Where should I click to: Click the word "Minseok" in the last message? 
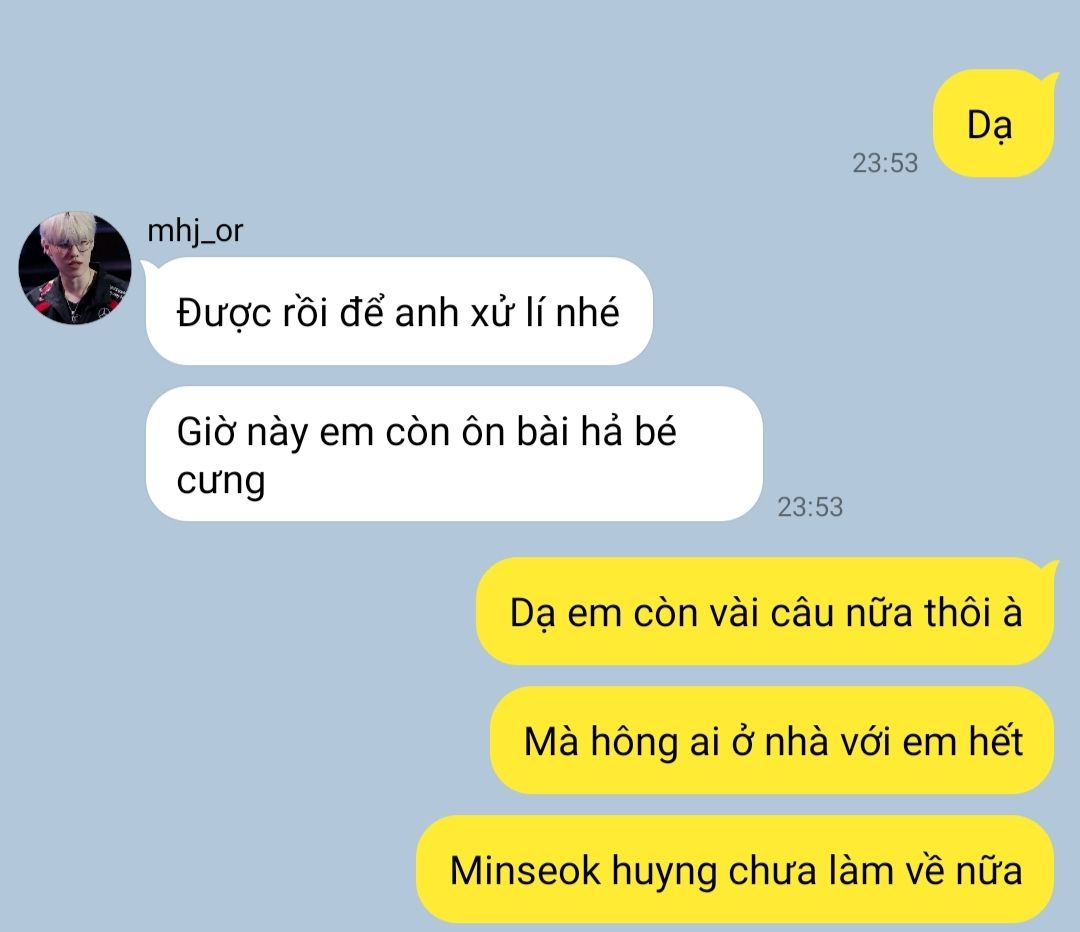[x=525, y=870]
